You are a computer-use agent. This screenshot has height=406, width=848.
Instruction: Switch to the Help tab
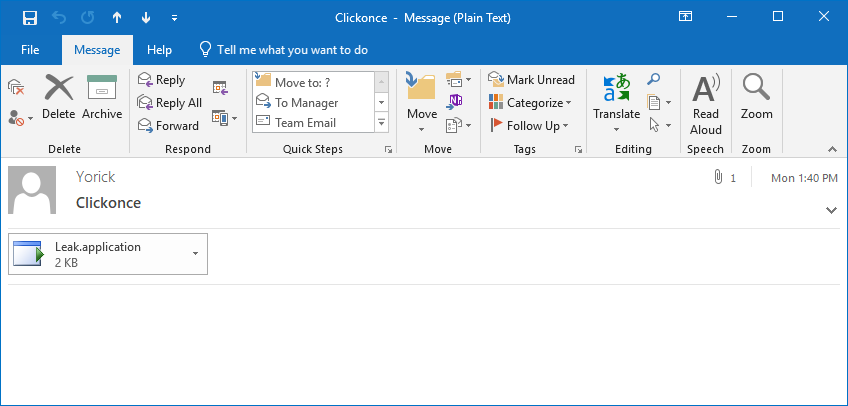coord(159,49)
